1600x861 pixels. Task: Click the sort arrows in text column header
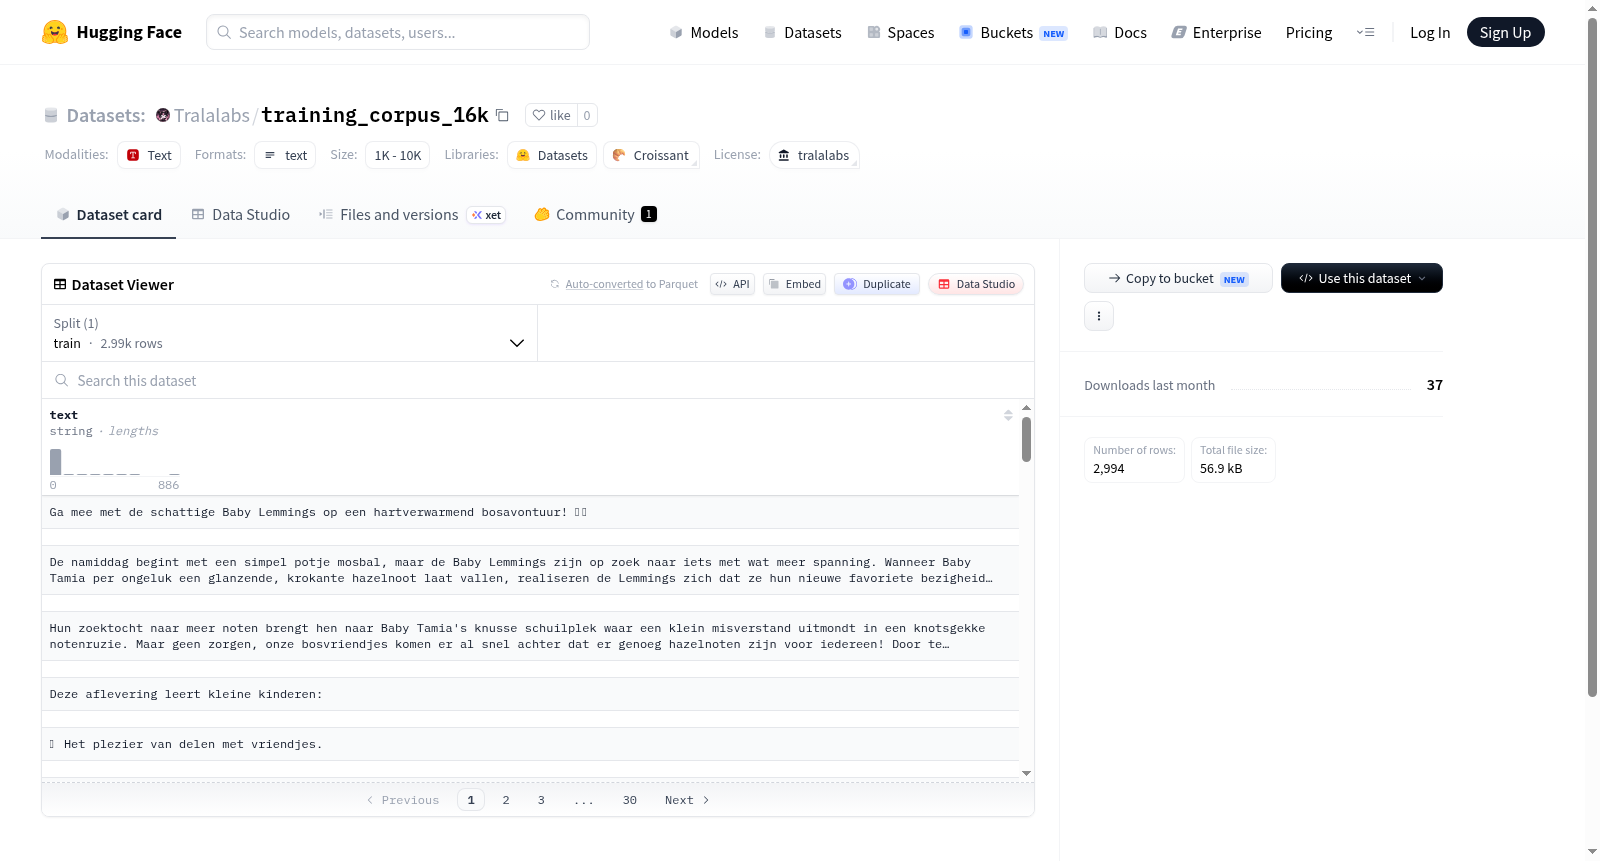pos(1008,415)
